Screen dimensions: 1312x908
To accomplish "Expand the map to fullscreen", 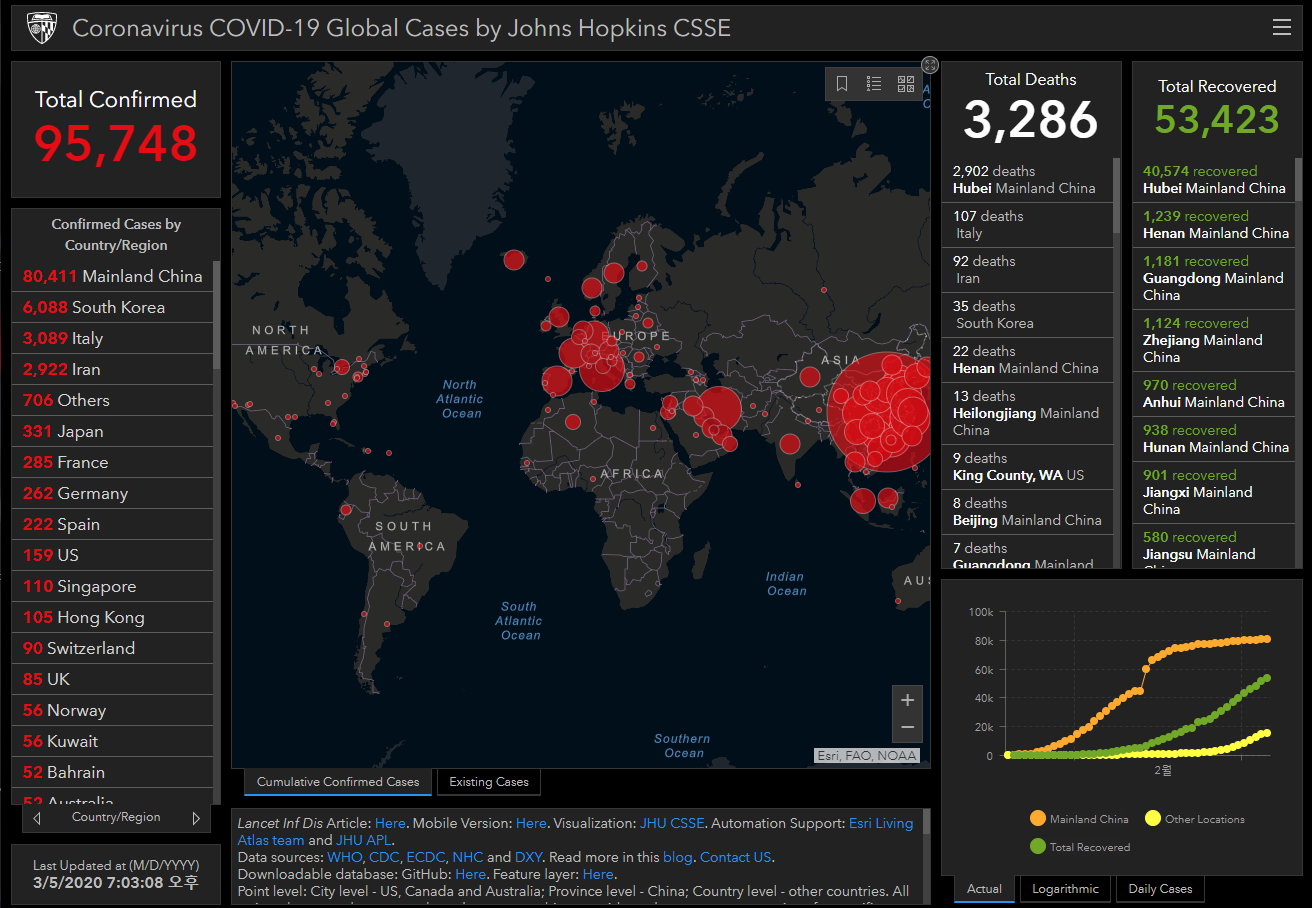I will [930, 65].
